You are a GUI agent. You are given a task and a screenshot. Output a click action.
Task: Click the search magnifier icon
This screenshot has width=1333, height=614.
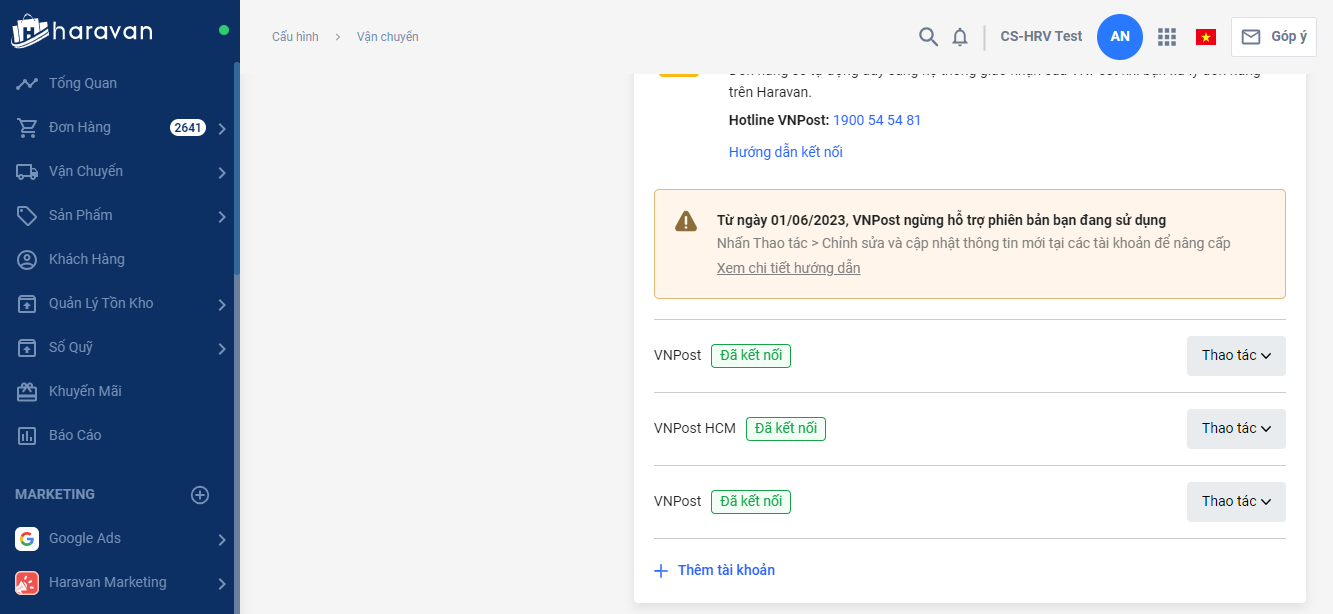tap(928, 37)
